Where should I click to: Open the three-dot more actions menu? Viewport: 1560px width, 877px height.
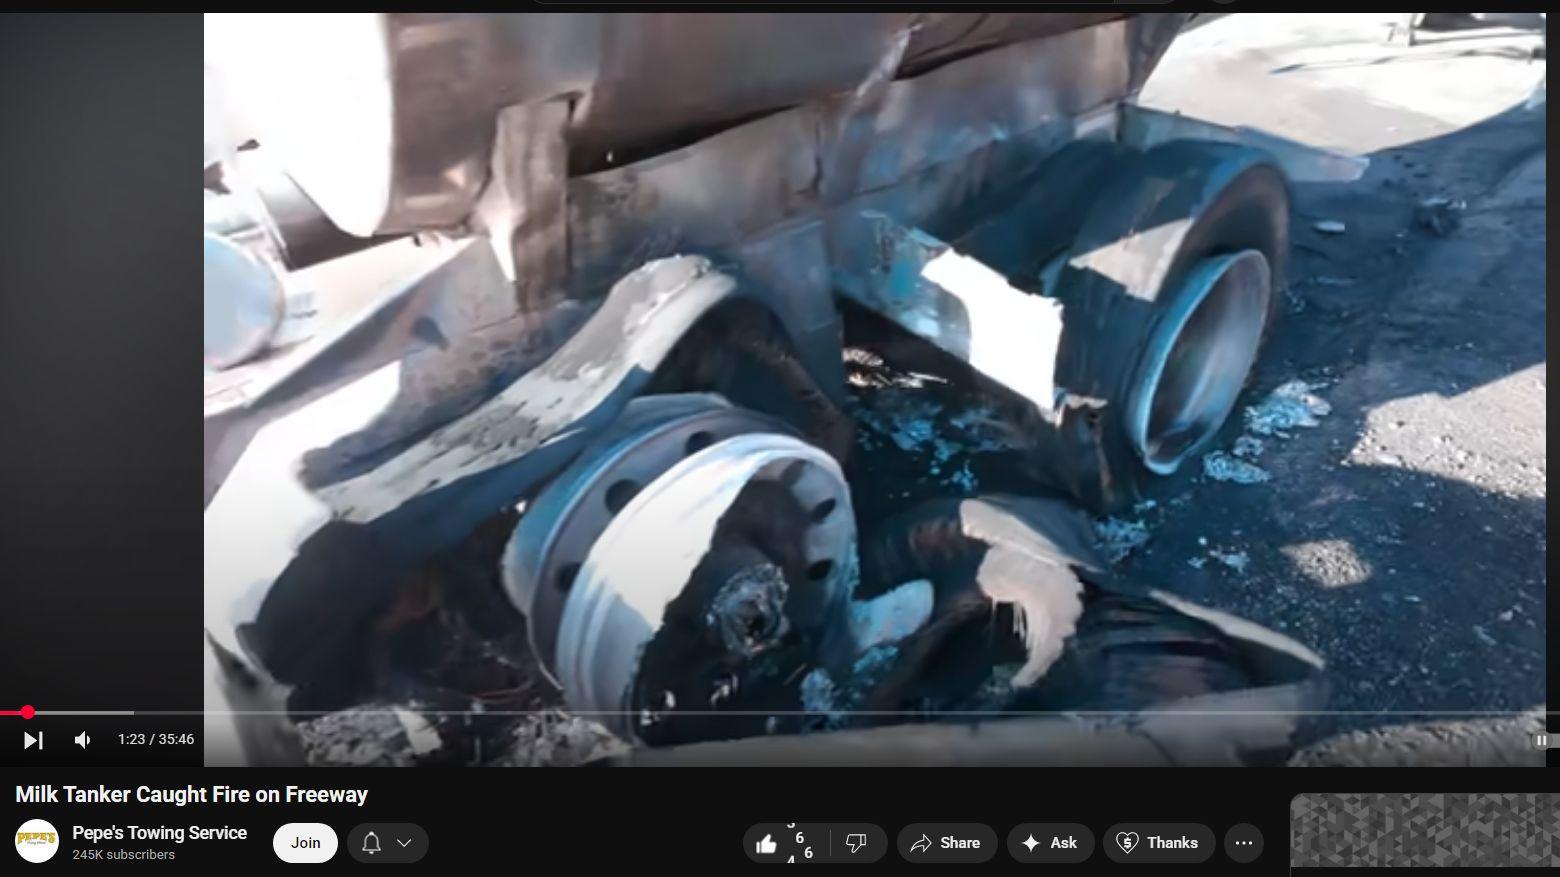pos(1244,843)
